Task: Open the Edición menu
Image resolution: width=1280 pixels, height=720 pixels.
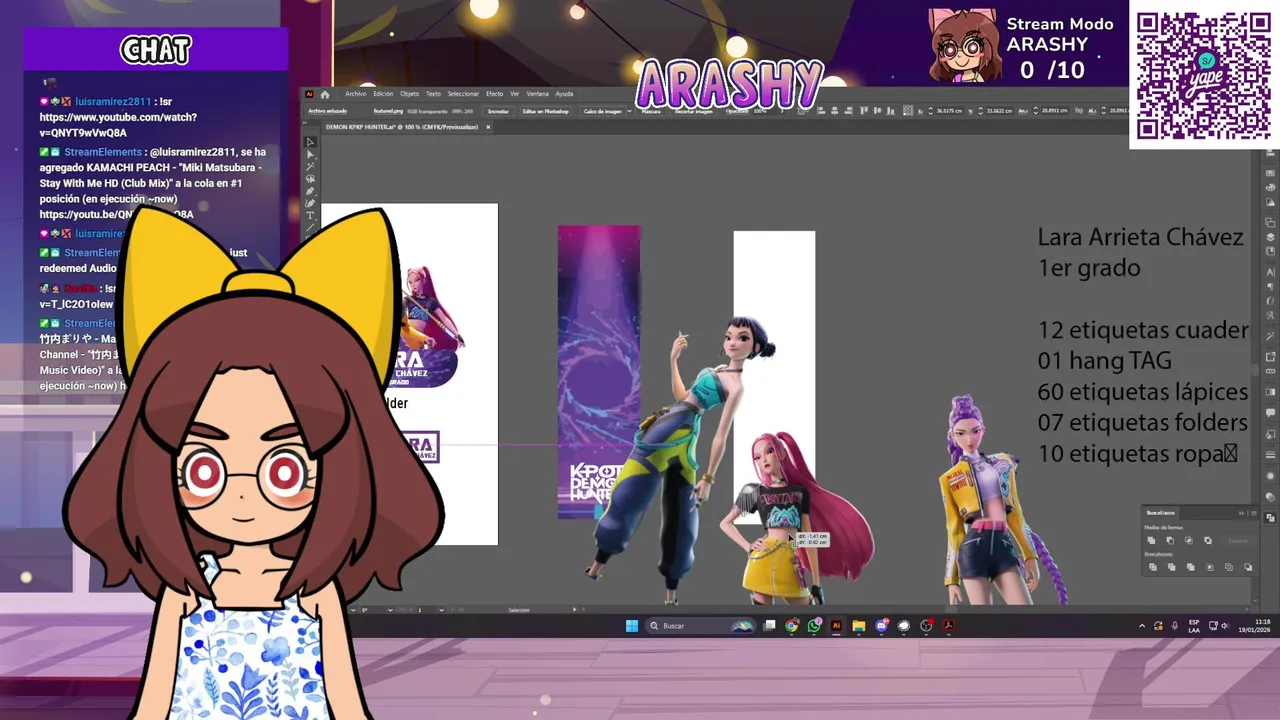Action: [x=383, y=94]
